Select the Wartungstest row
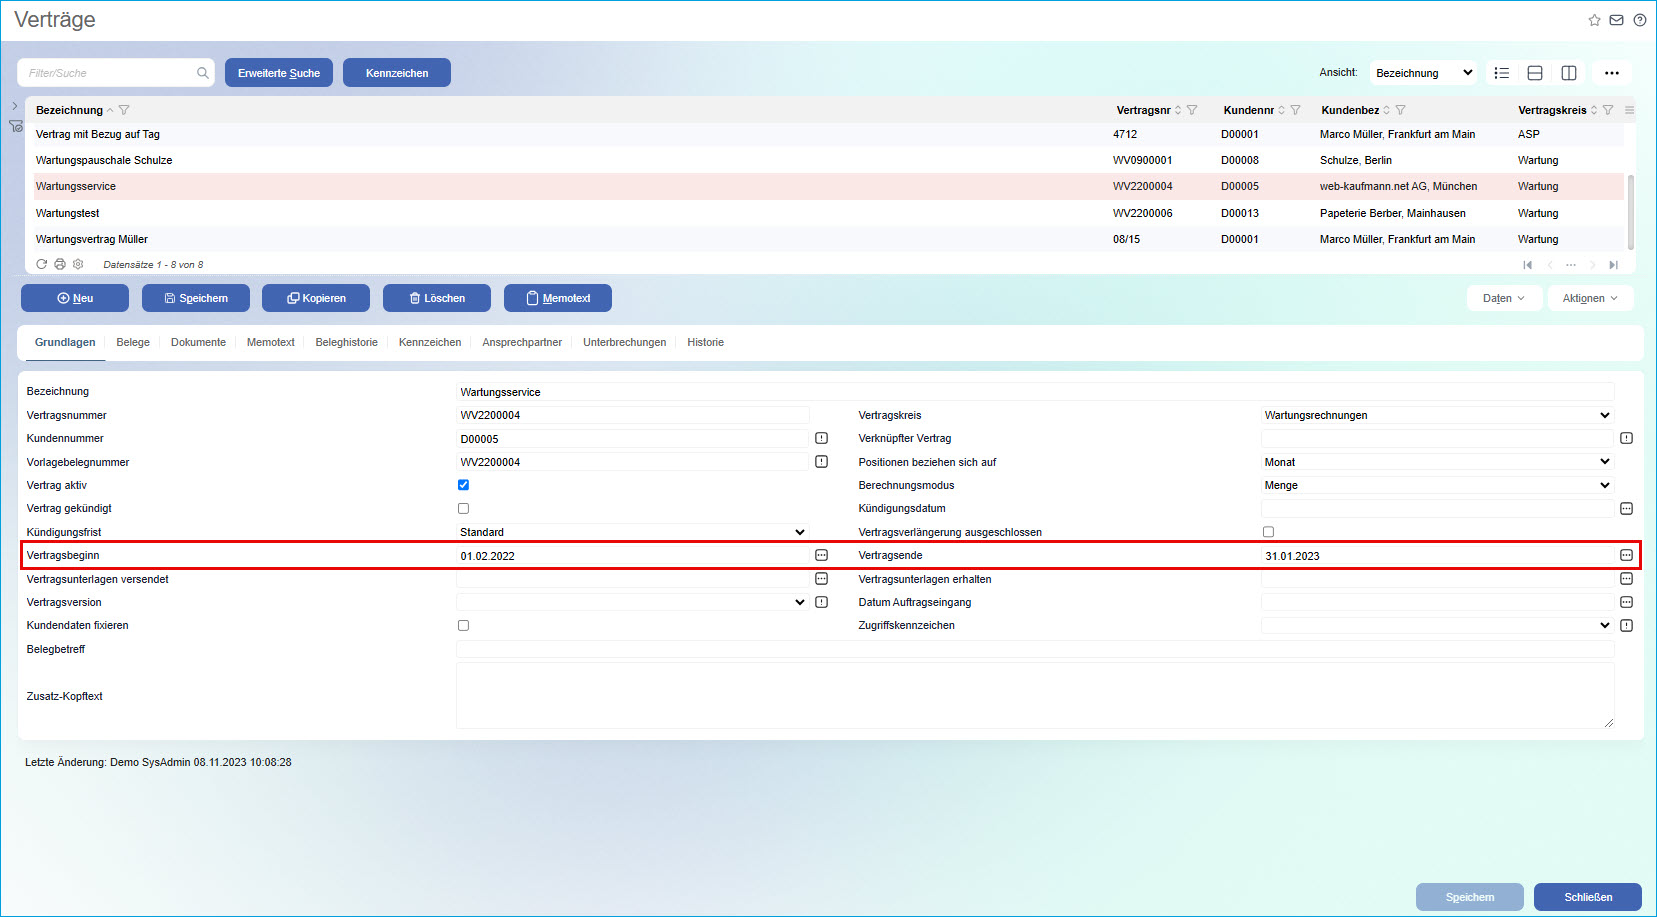The height and width of the screenshot is (917, 1657). [x=829, y=213]
